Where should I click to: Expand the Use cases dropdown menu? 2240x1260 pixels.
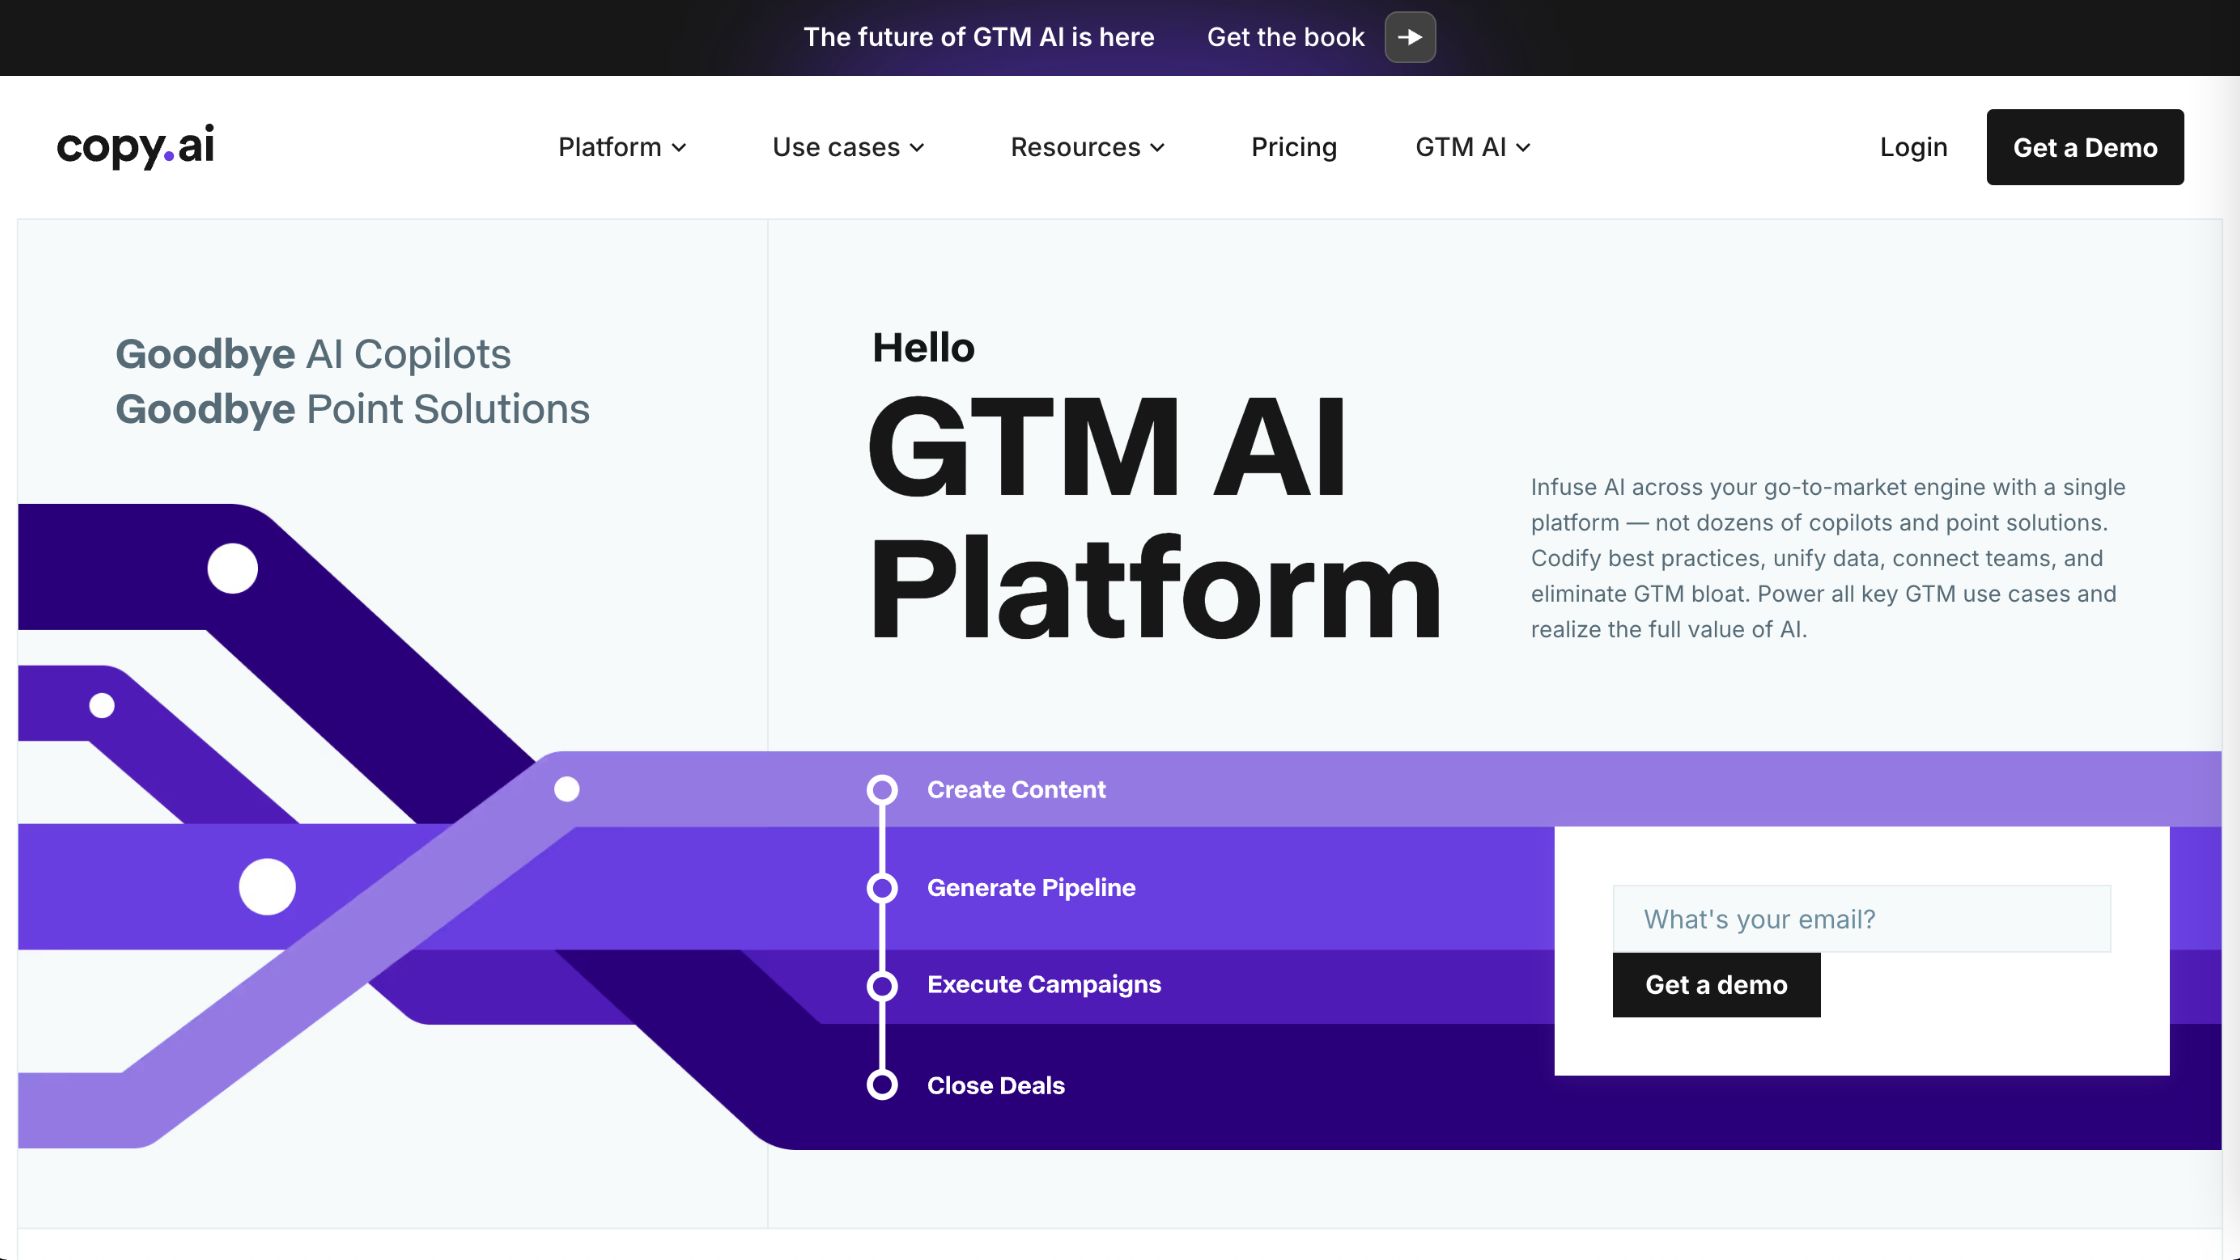click(x=849, y=146)
